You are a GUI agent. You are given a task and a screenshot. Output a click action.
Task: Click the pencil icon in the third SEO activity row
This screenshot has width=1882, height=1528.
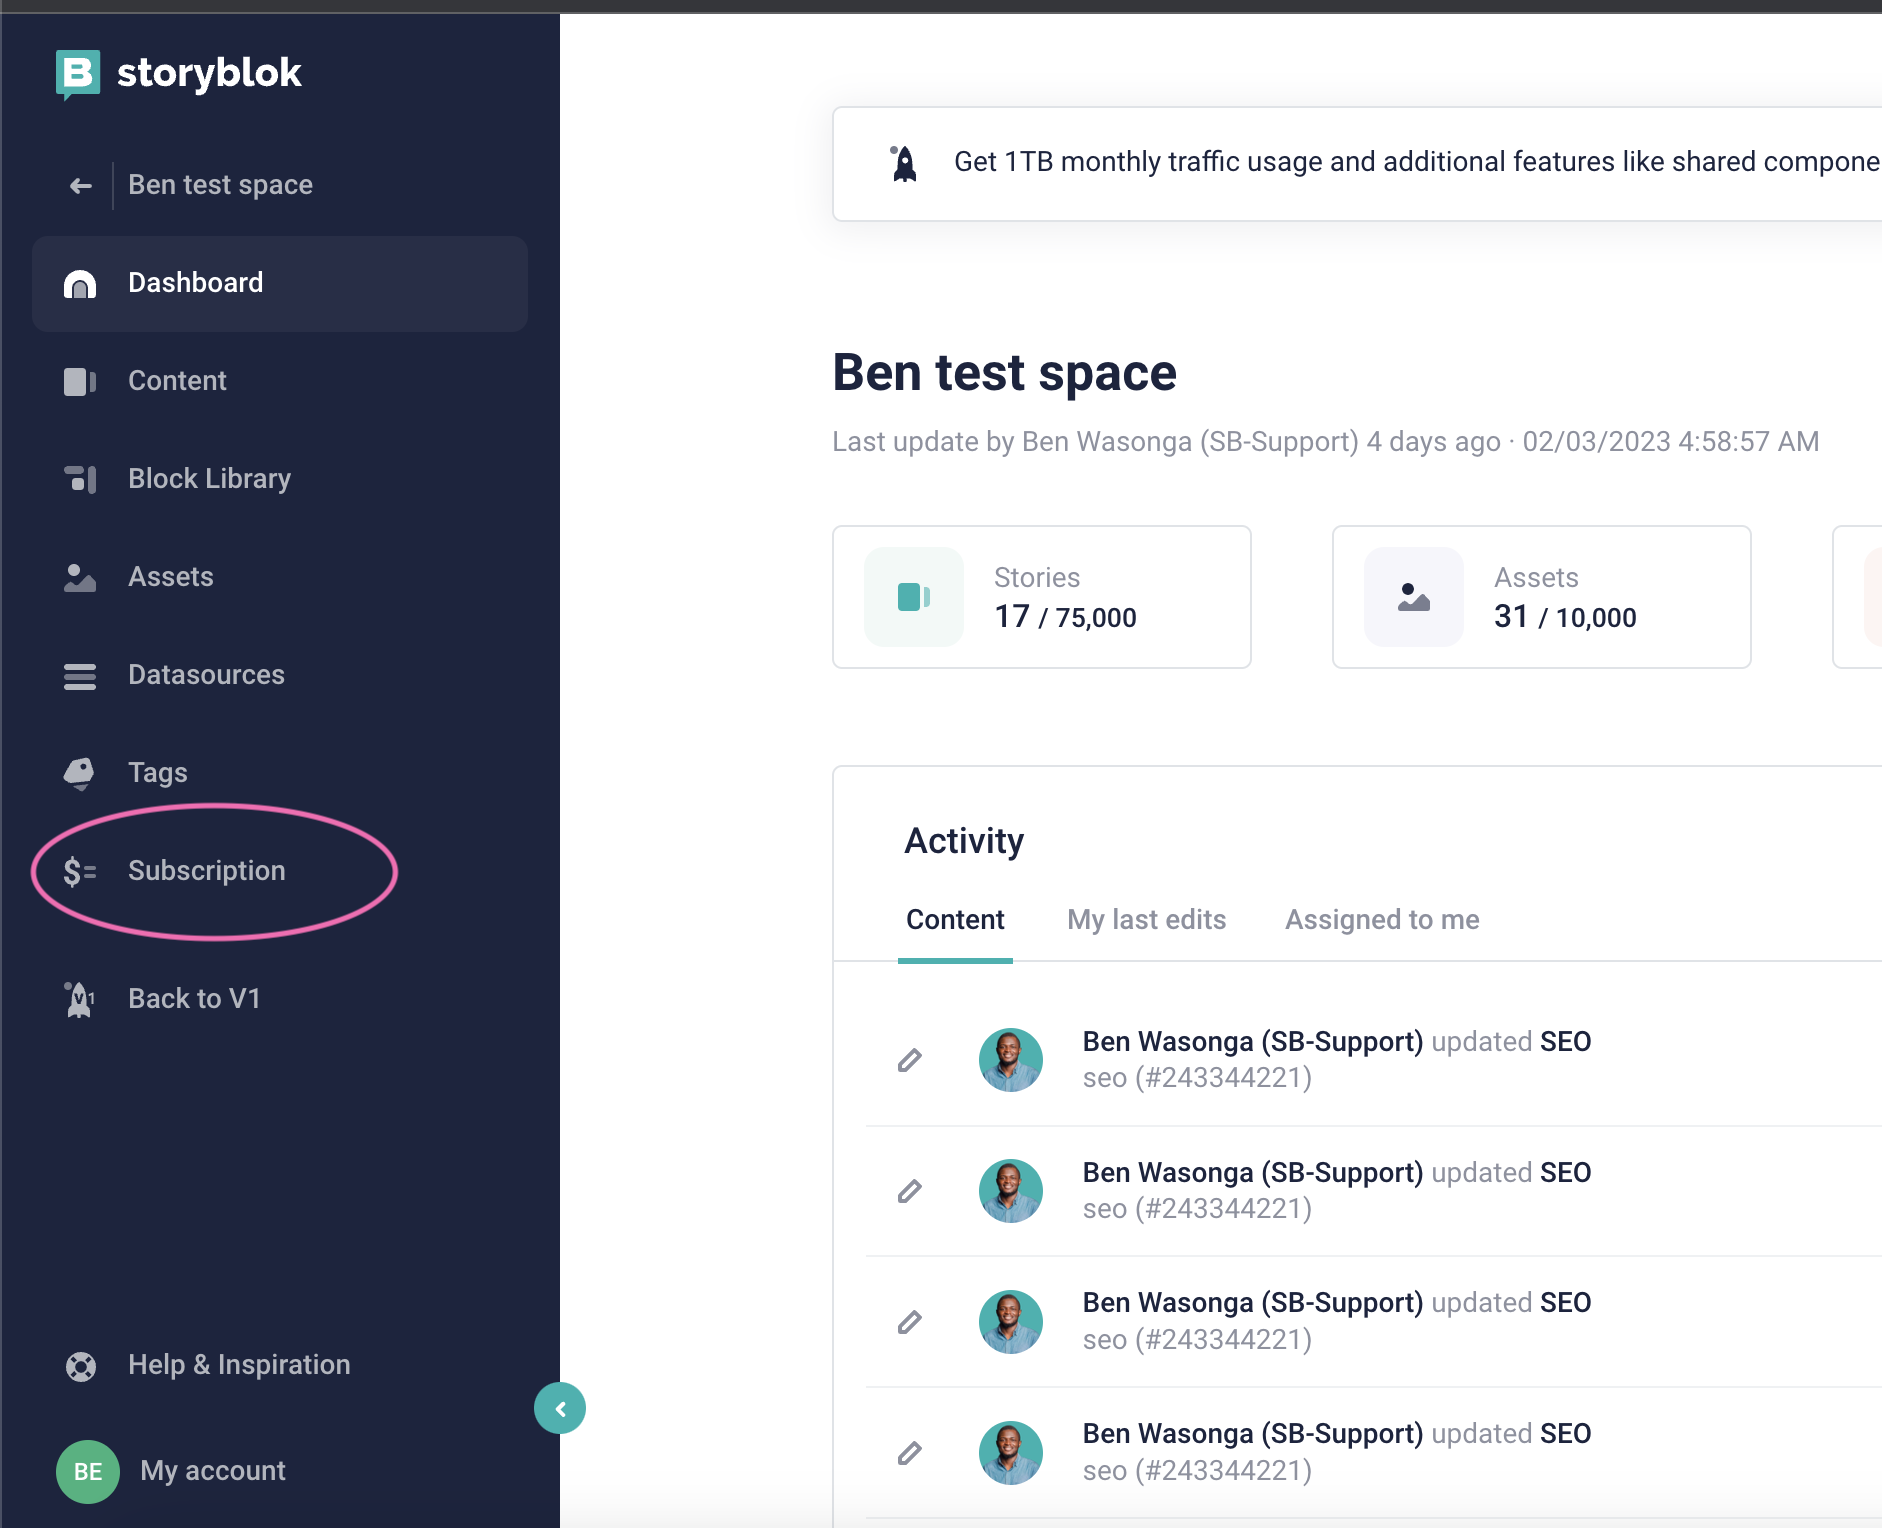(909, 1322)
